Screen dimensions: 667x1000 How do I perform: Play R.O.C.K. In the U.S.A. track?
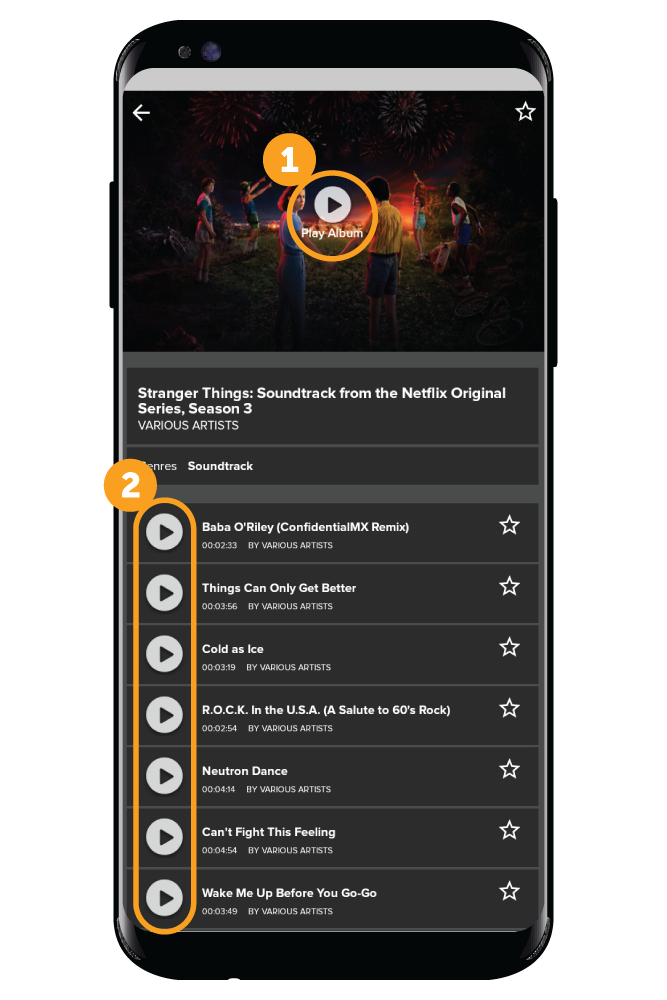165,715
